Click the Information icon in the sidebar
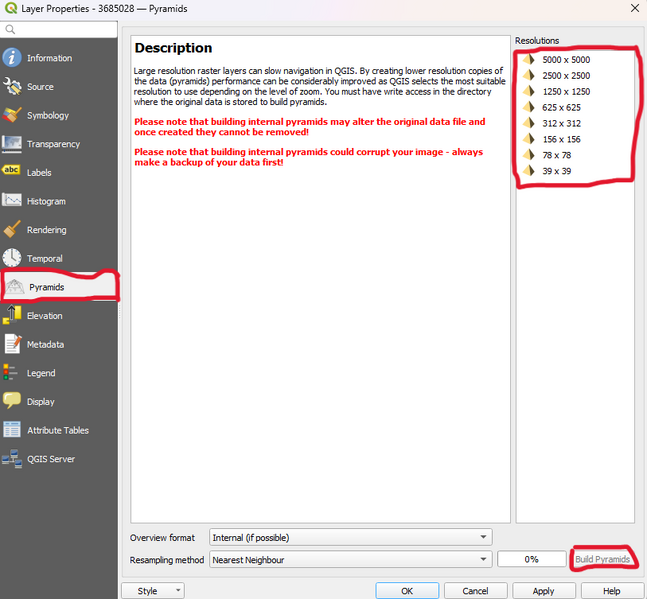The image size is (647, 599). [12, 58]
